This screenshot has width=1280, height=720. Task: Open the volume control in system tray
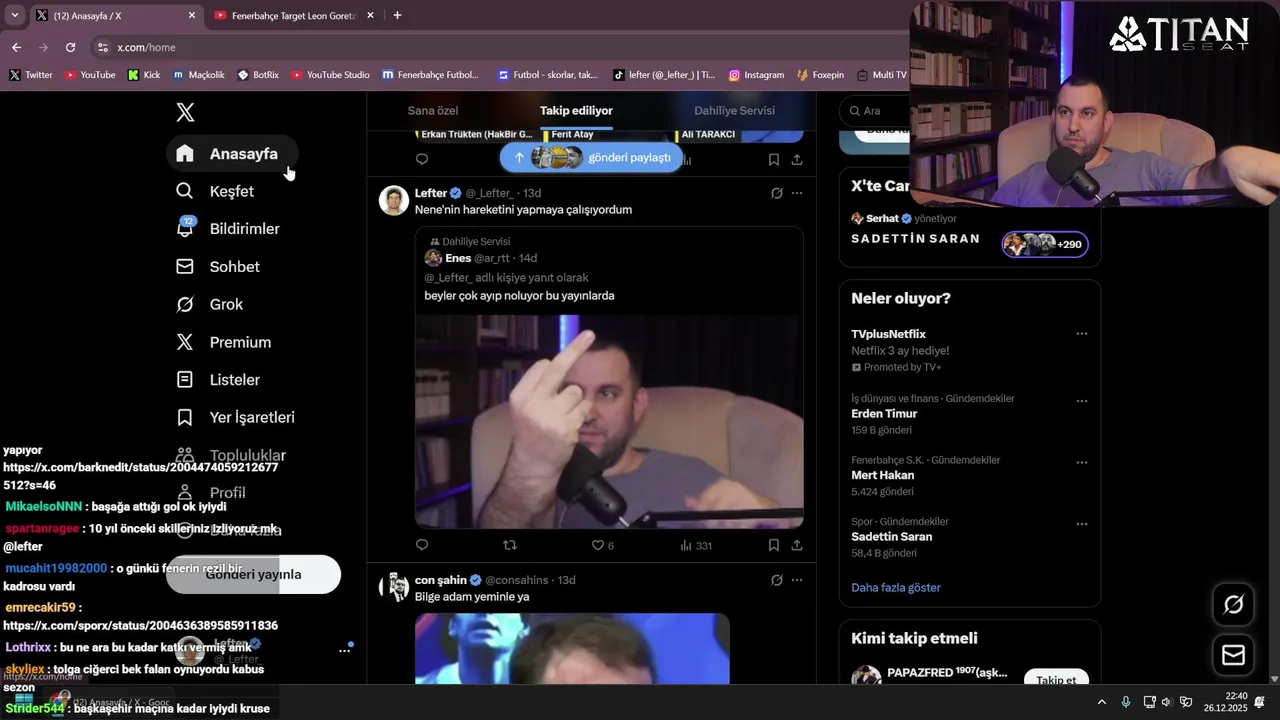[1166, 702]
